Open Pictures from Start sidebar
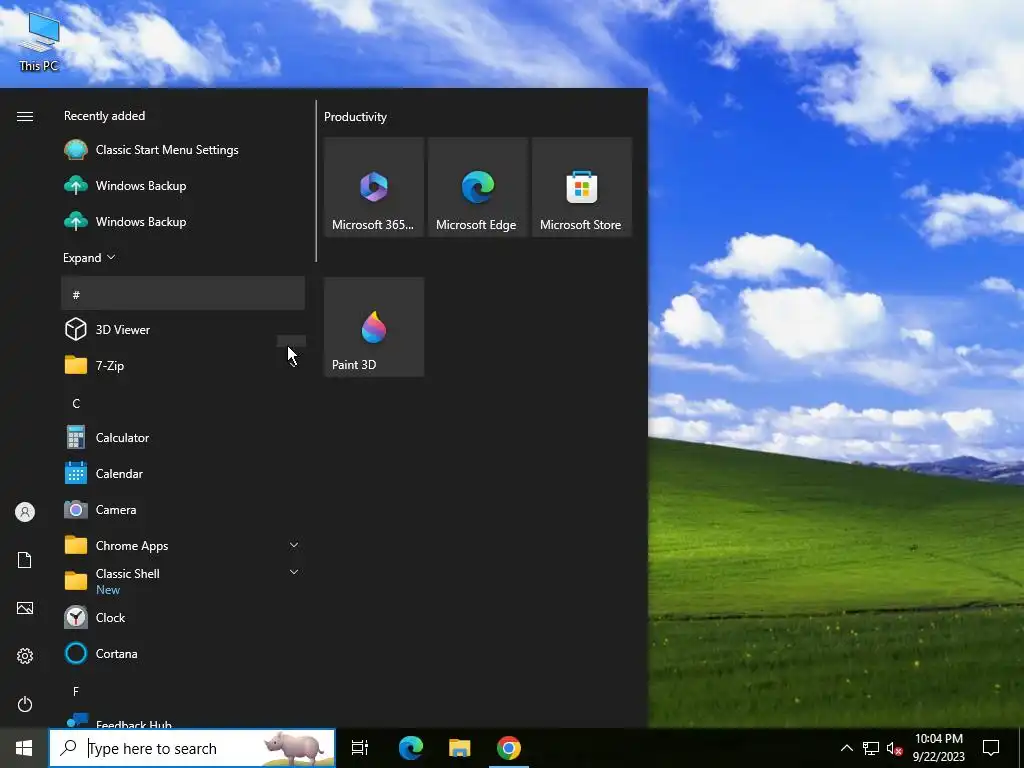This screenshot has width=1024, height=768. (x=25, y=608)
